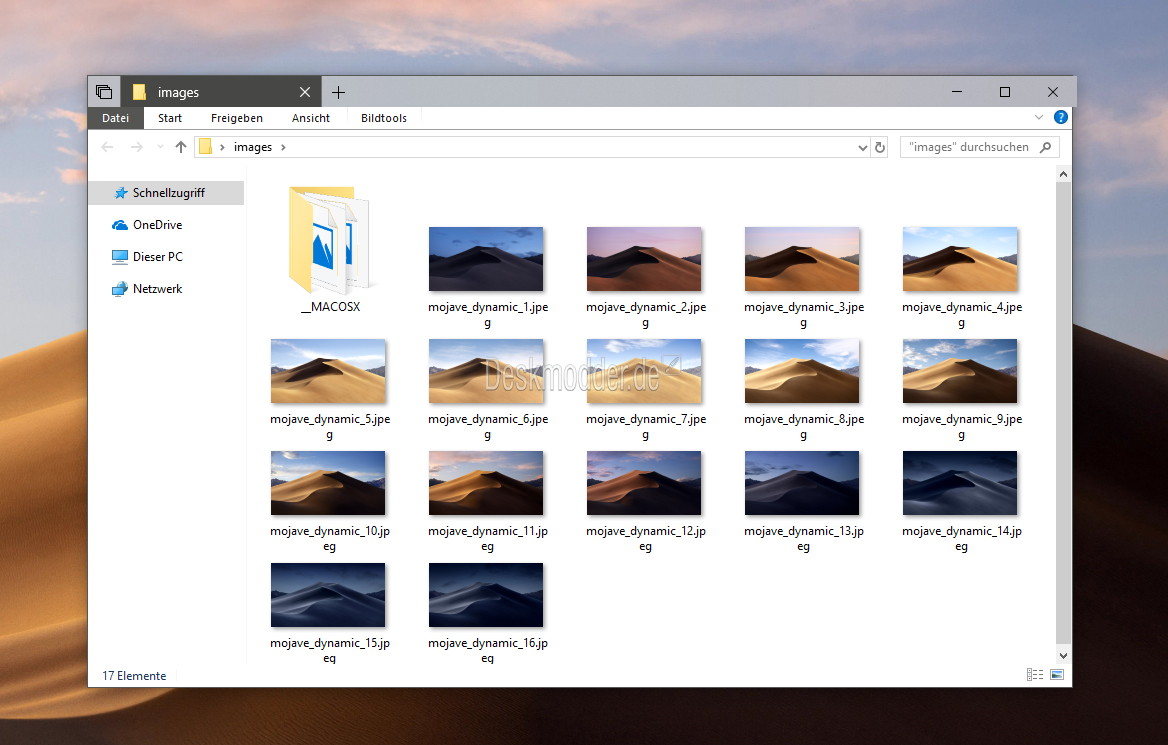Add a new tab with the plus button

pyautogui.click(x=338, y=92)
